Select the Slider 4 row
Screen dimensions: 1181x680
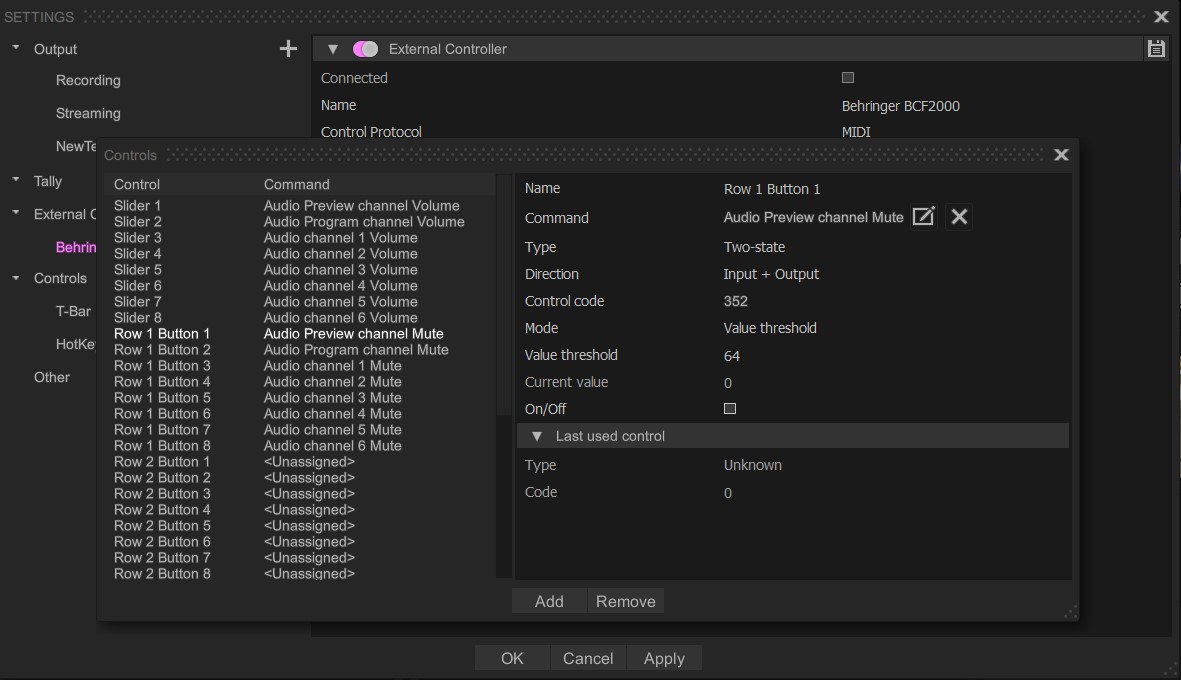click(x=300, y=254)
